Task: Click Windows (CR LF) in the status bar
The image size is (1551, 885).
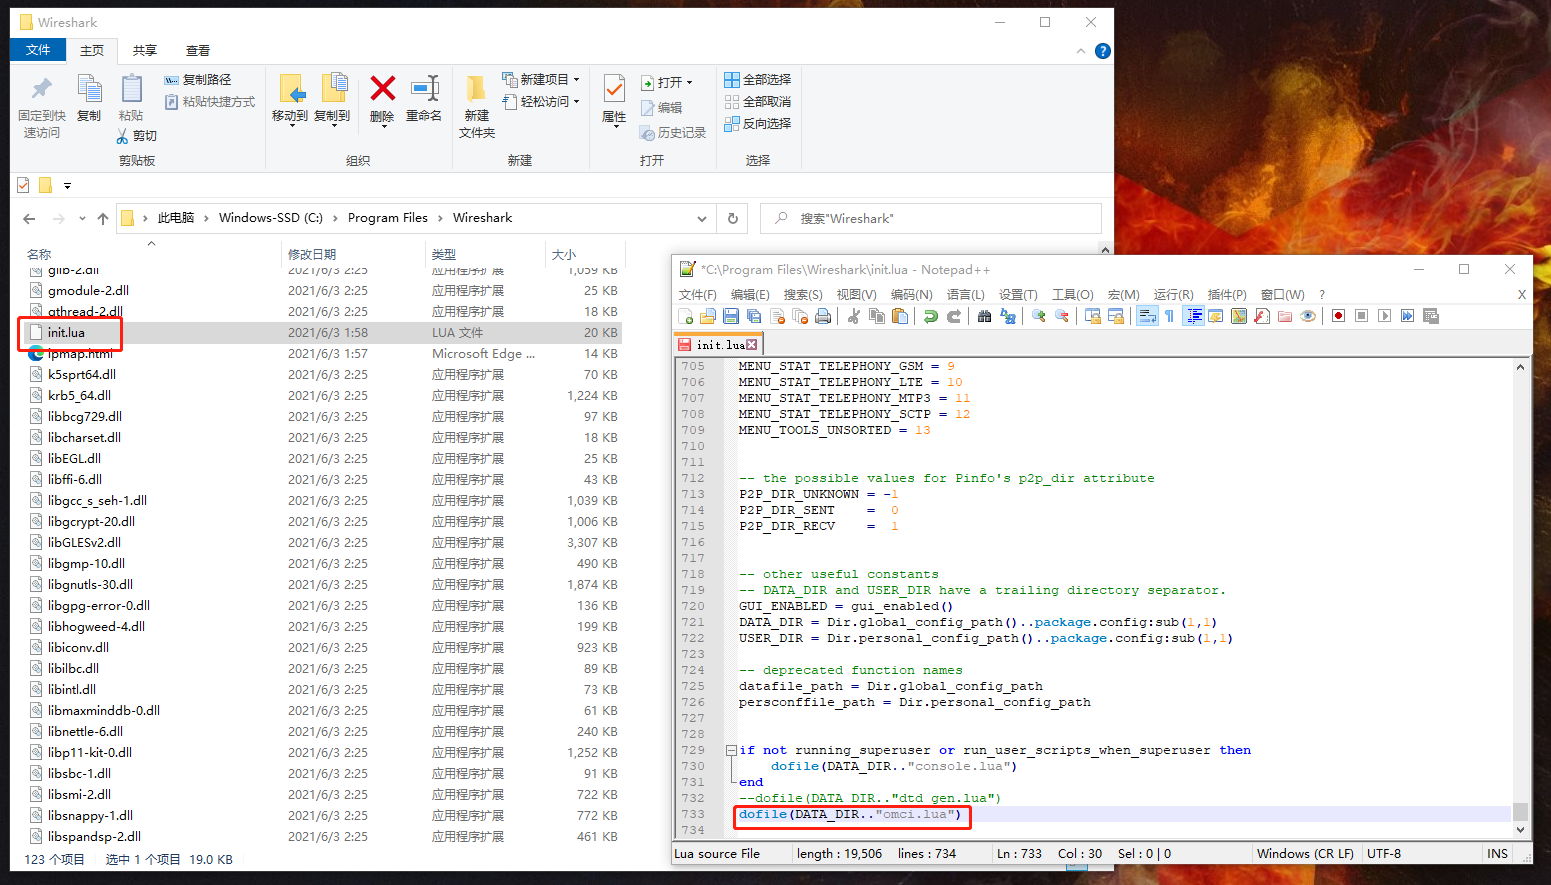Action: (1305, 853)
